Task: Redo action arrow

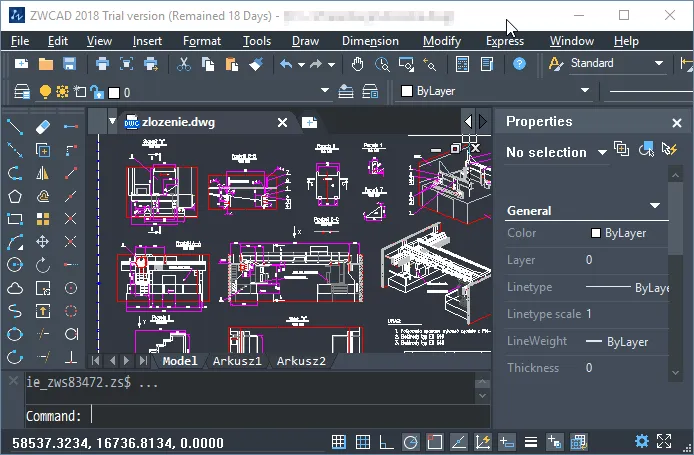Action: [316, 64]
